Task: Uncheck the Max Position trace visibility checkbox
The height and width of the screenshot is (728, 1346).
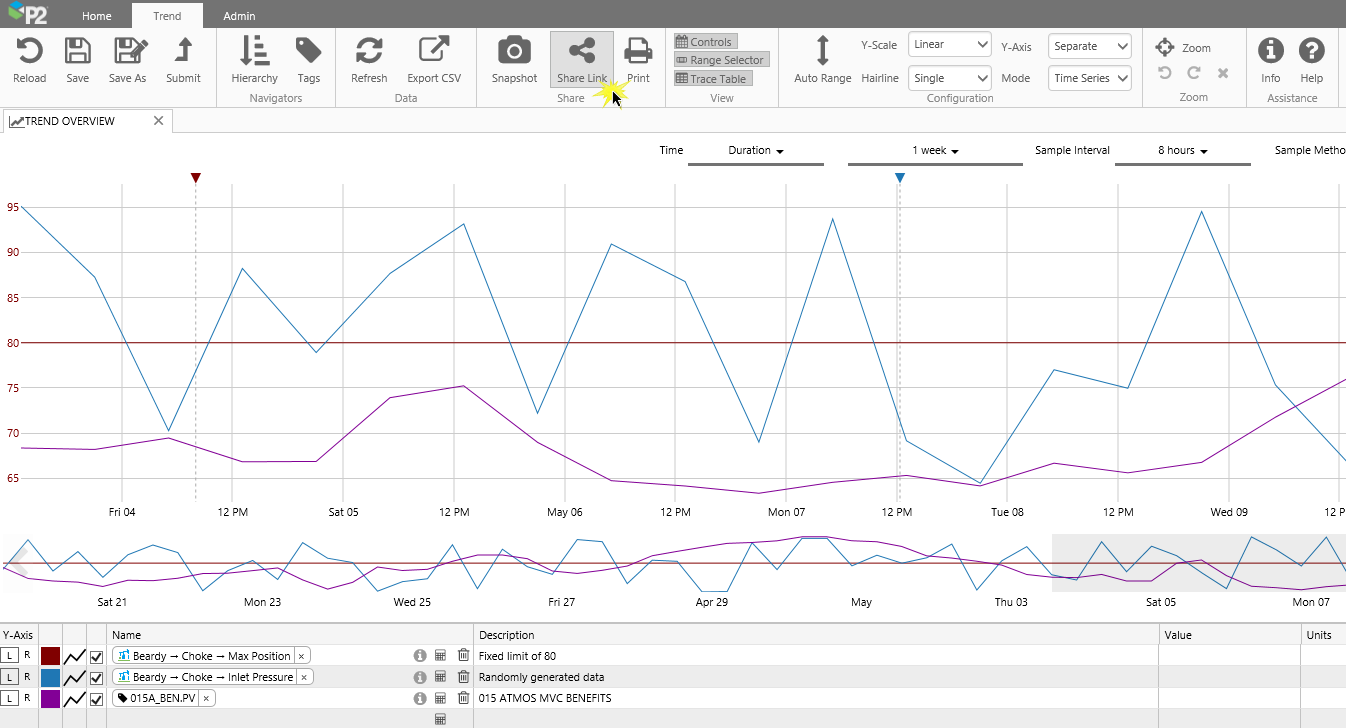Action: (x=97, y=656)
